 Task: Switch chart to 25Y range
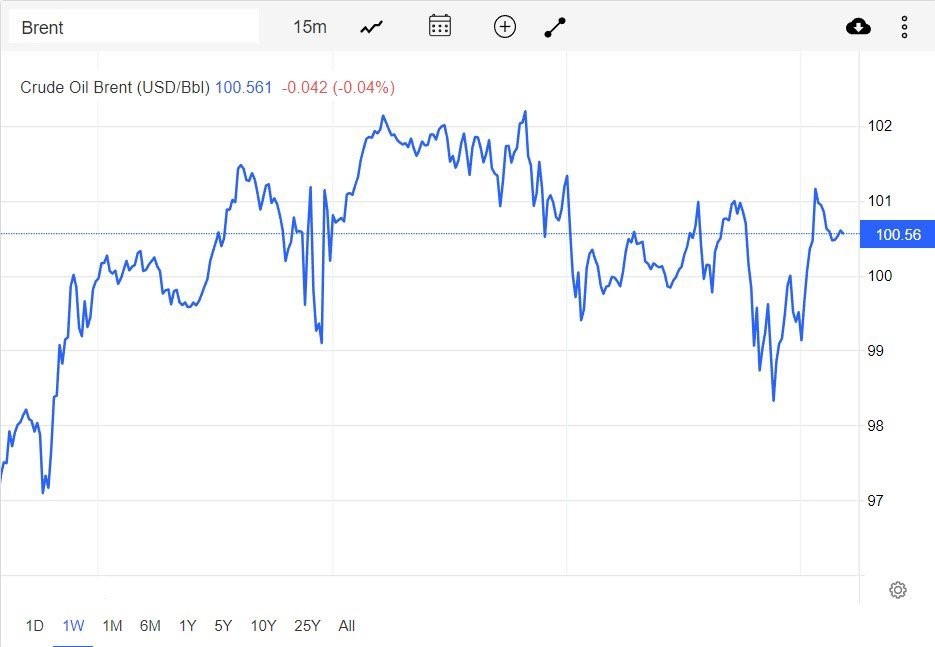(x=307, y=626)
